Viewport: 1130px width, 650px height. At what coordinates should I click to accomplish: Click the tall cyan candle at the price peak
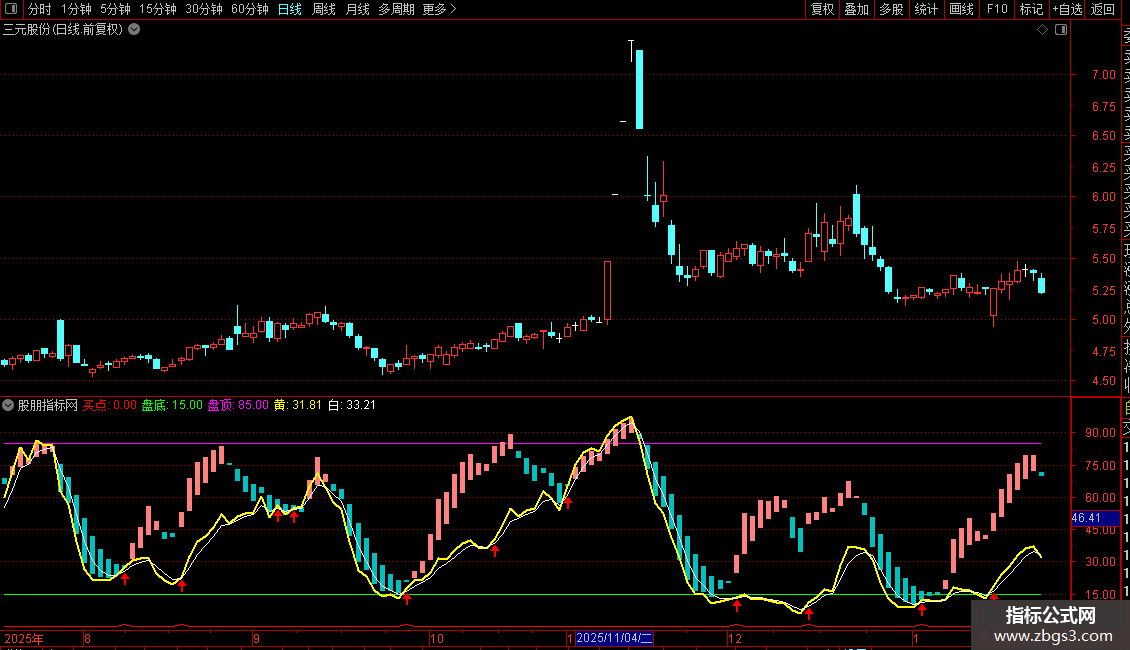point(639,89)
